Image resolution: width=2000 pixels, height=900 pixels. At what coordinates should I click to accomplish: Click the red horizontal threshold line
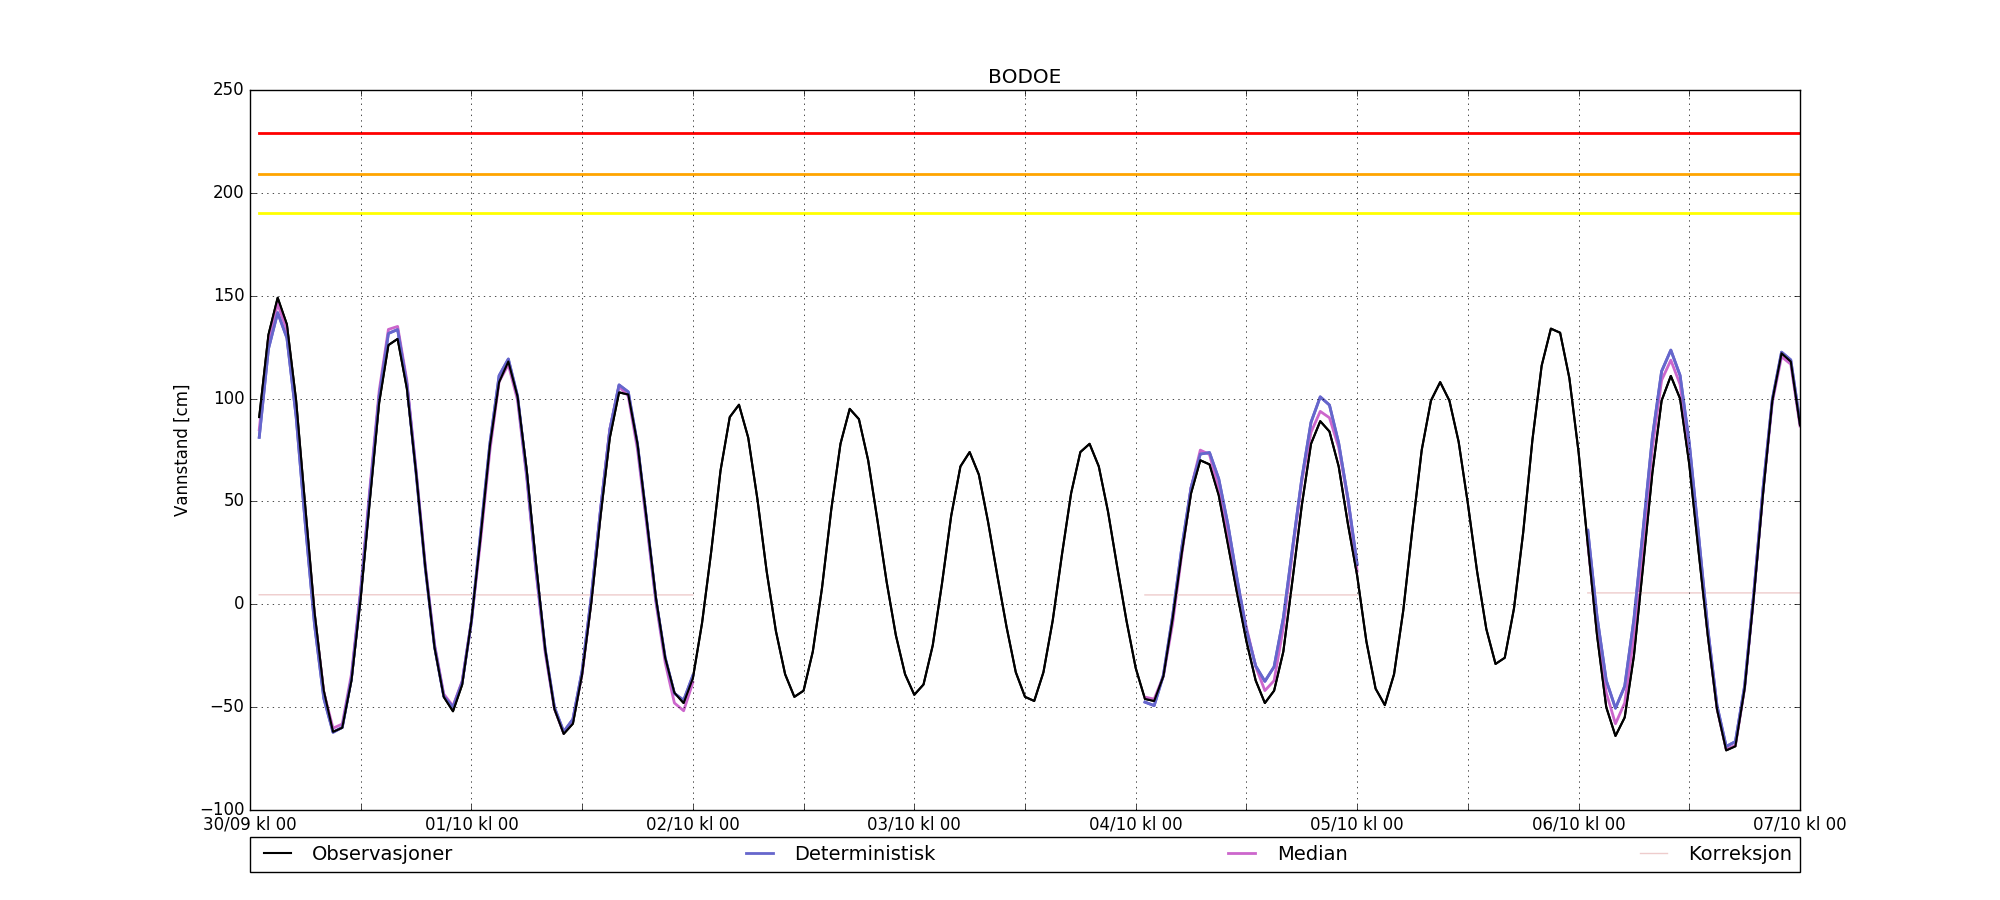1024,133
